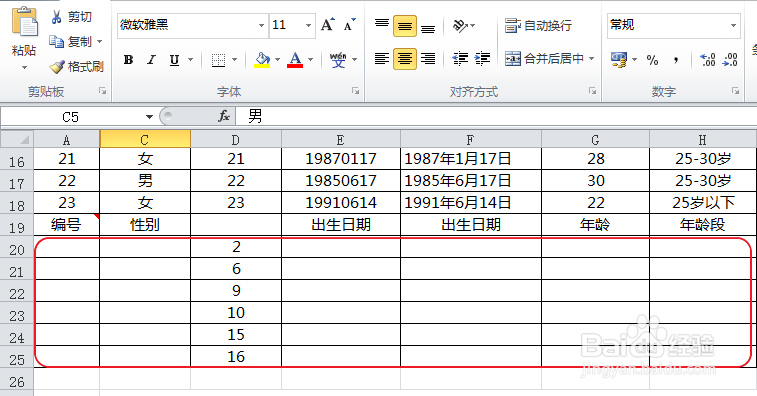Select the 年龄段 header cell

coord(703,225)
